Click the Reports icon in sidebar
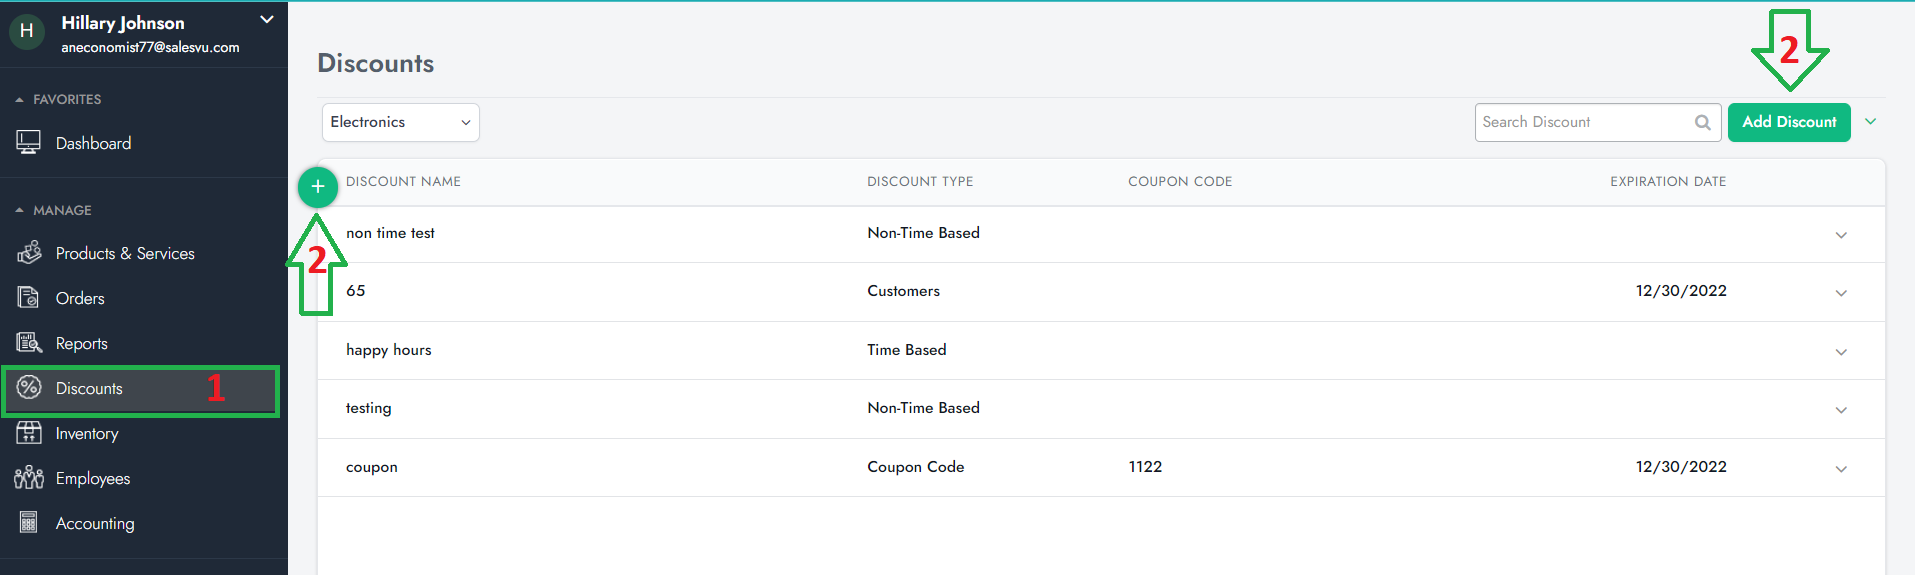This screenshot has width=1915, height=575. (29, 343)
